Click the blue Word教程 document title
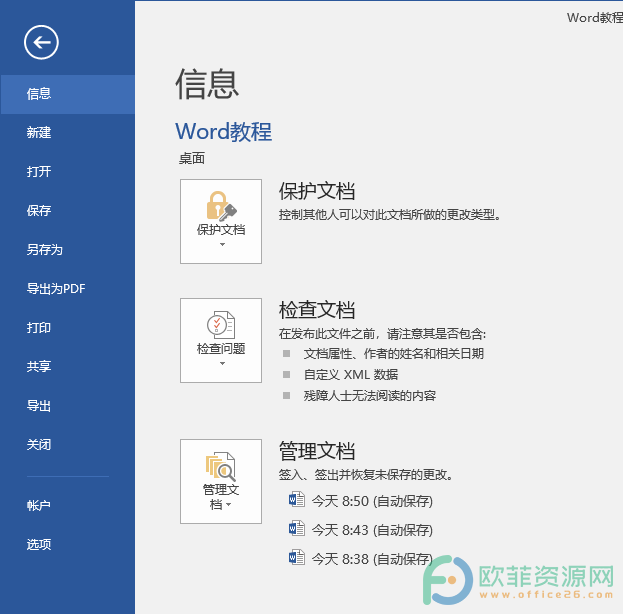The image size is (623, 614). coord(224,132)
